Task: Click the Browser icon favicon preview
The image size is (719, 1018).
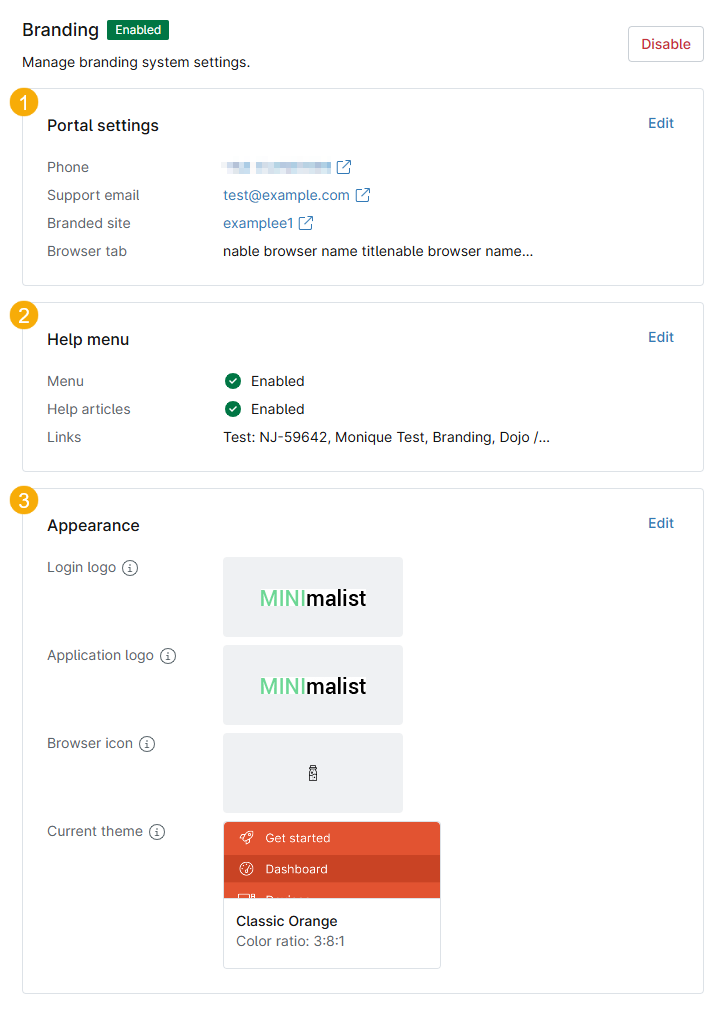Action: [x=313, y=773]
